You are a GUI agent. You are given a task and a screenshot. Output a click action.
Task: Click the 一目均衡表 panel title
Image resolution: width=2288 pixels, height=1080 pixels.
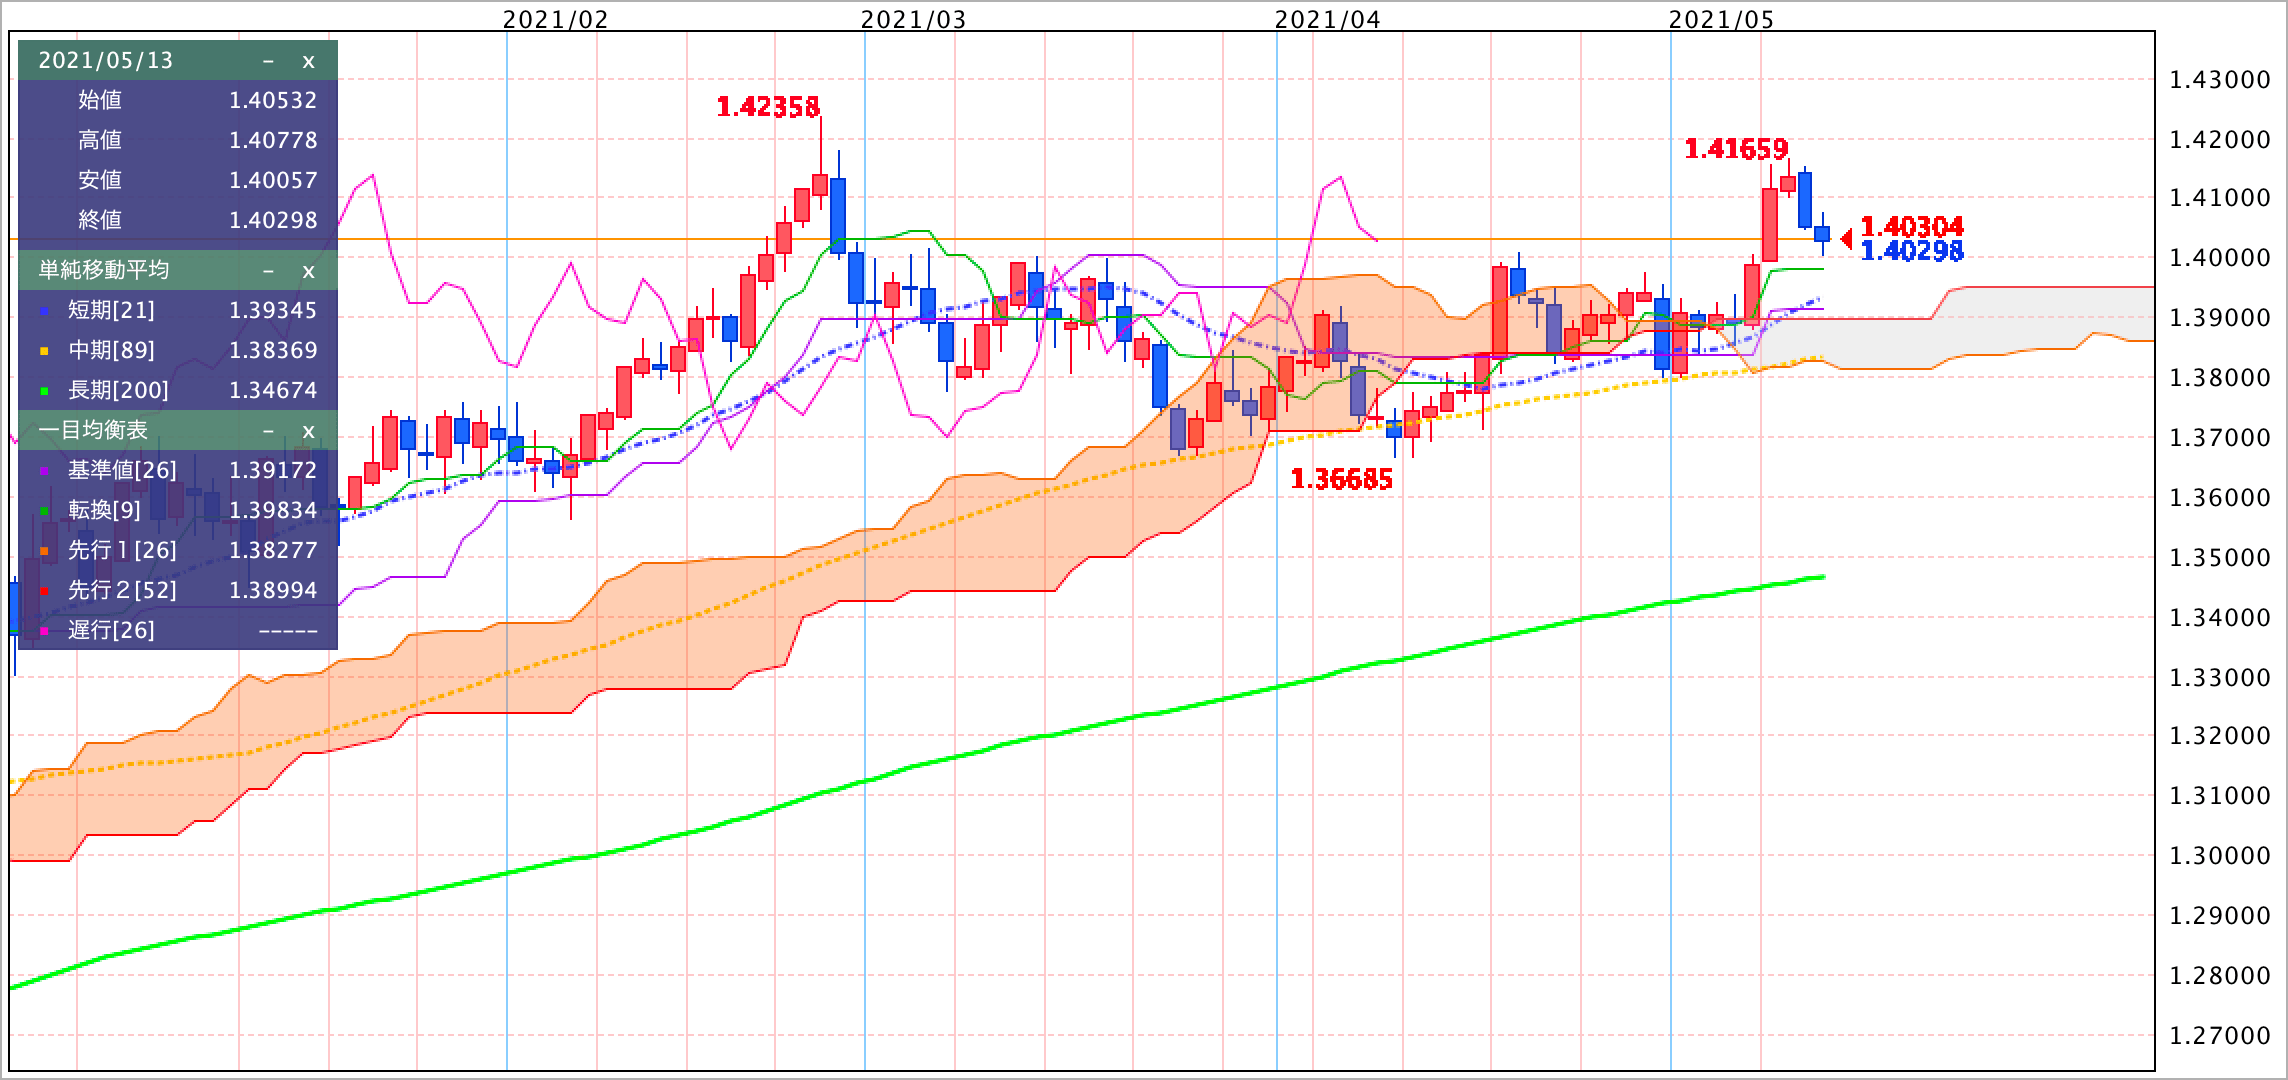click(93, 430)
